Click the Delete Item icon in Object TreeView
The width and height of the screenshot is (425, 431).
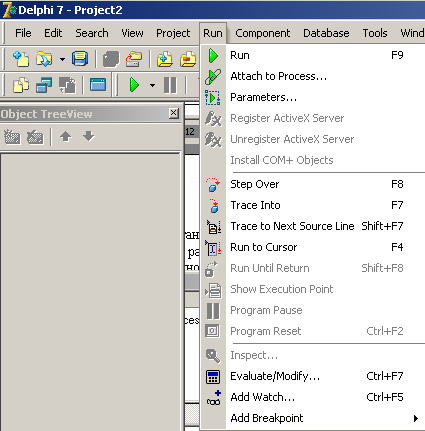pyautogui.click(x=35, y=137)
